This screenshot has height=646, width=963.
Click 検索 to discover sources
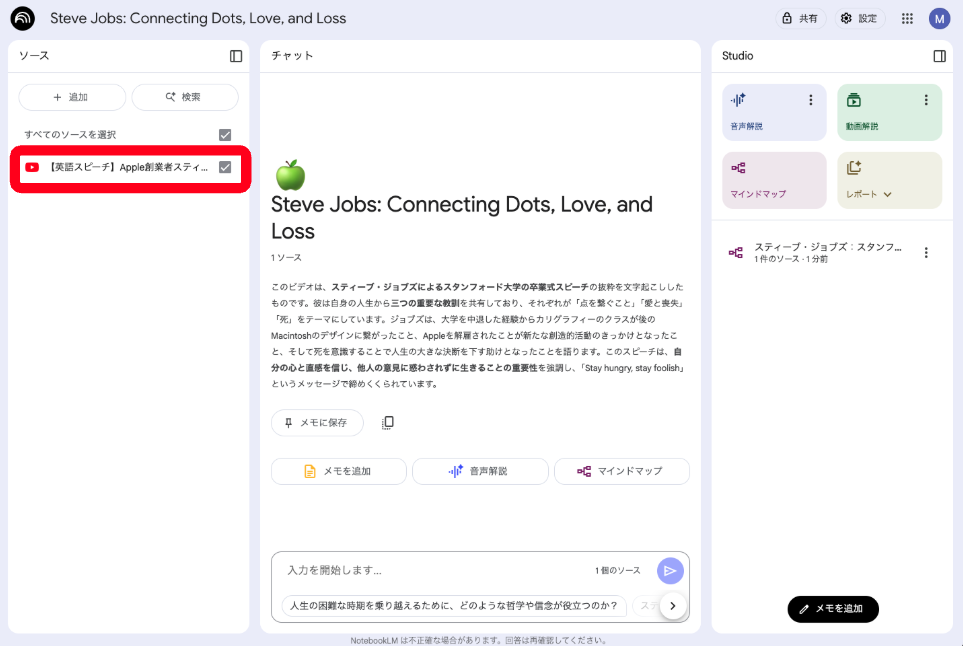coord(185,97)
